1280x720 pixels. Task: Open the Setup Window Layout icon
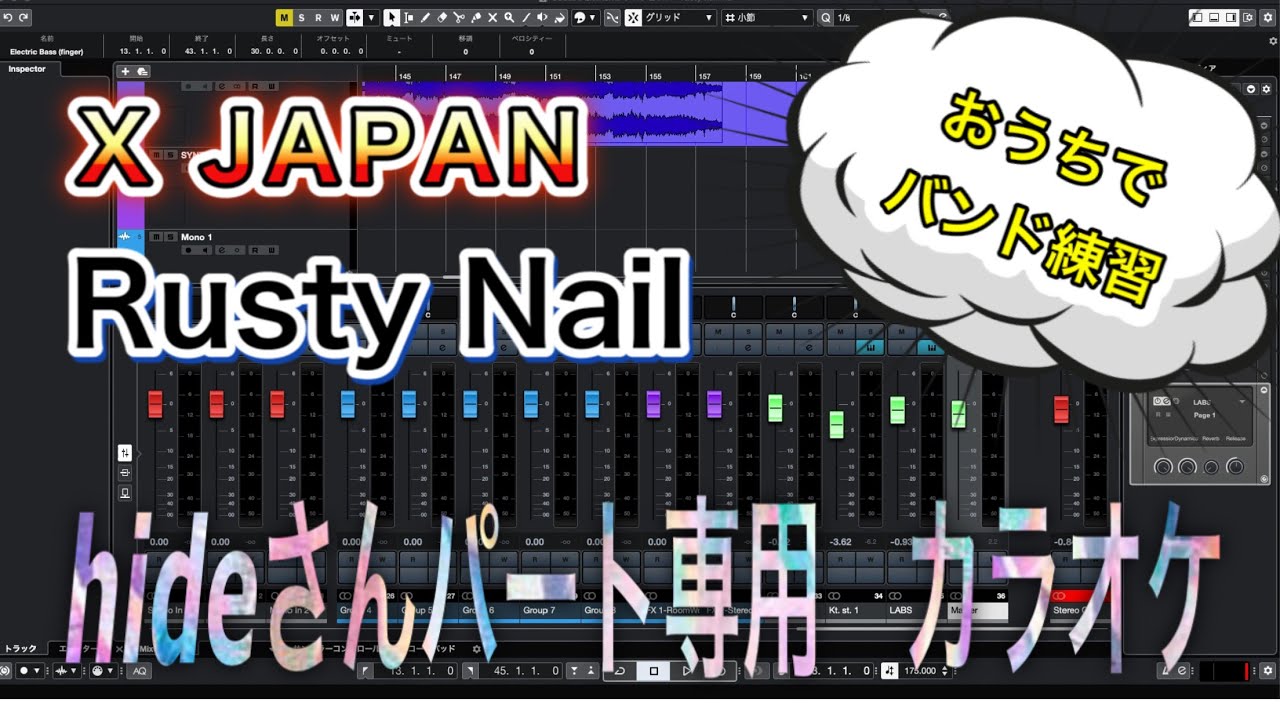pos(1247,17)
